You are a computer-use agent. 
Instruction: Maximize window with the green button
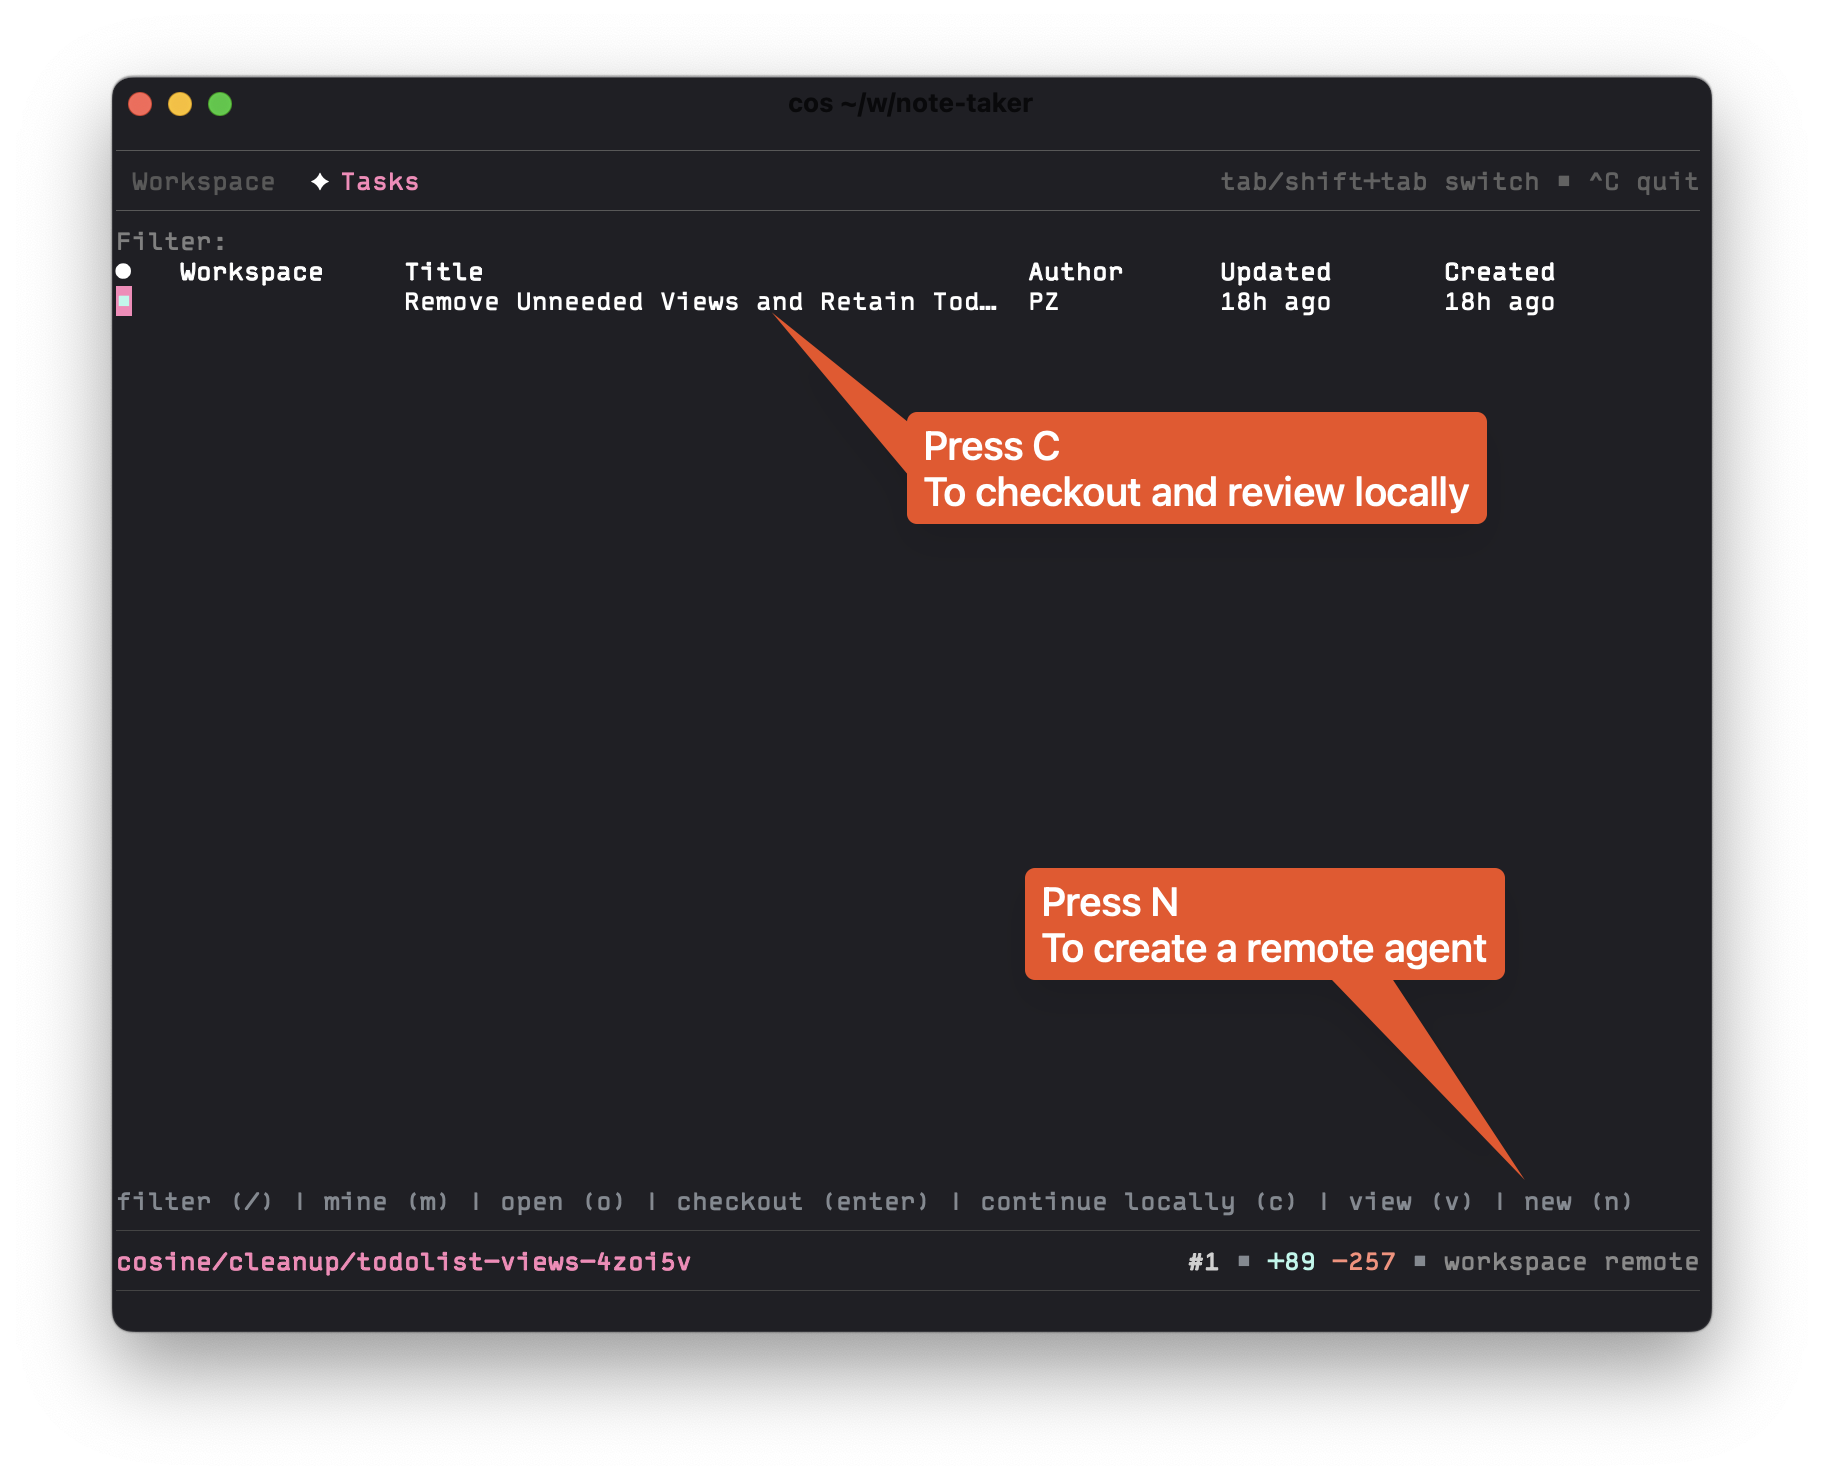pyautogui.click(x=220, y=104)
